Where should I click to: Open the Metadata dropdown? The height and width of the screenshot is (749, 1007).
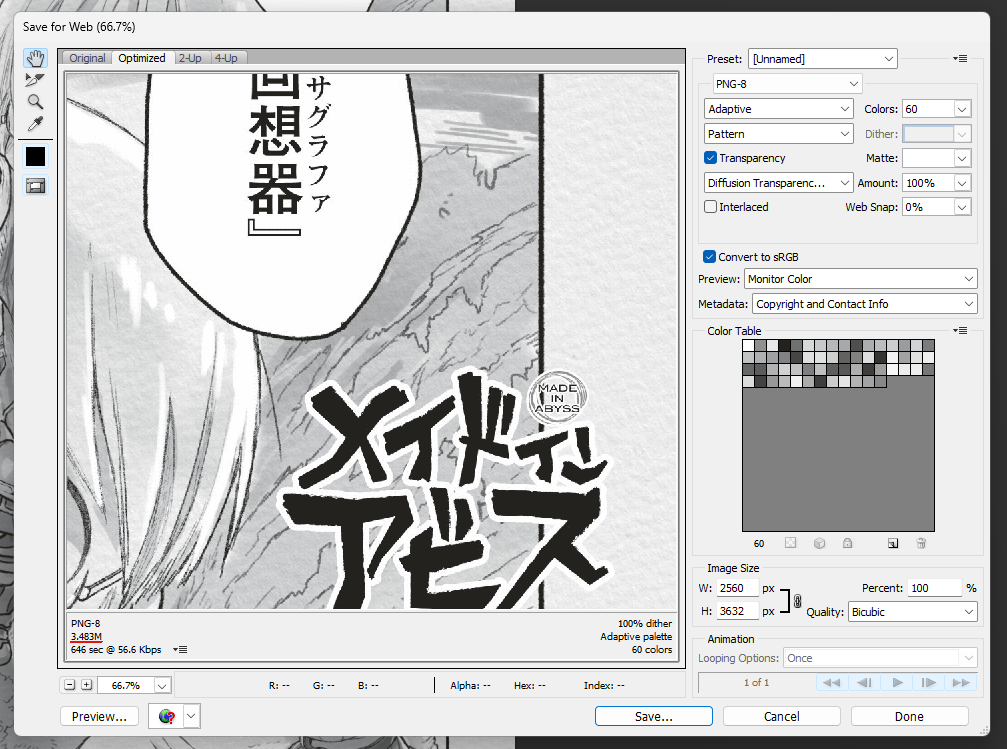point(864,304)
